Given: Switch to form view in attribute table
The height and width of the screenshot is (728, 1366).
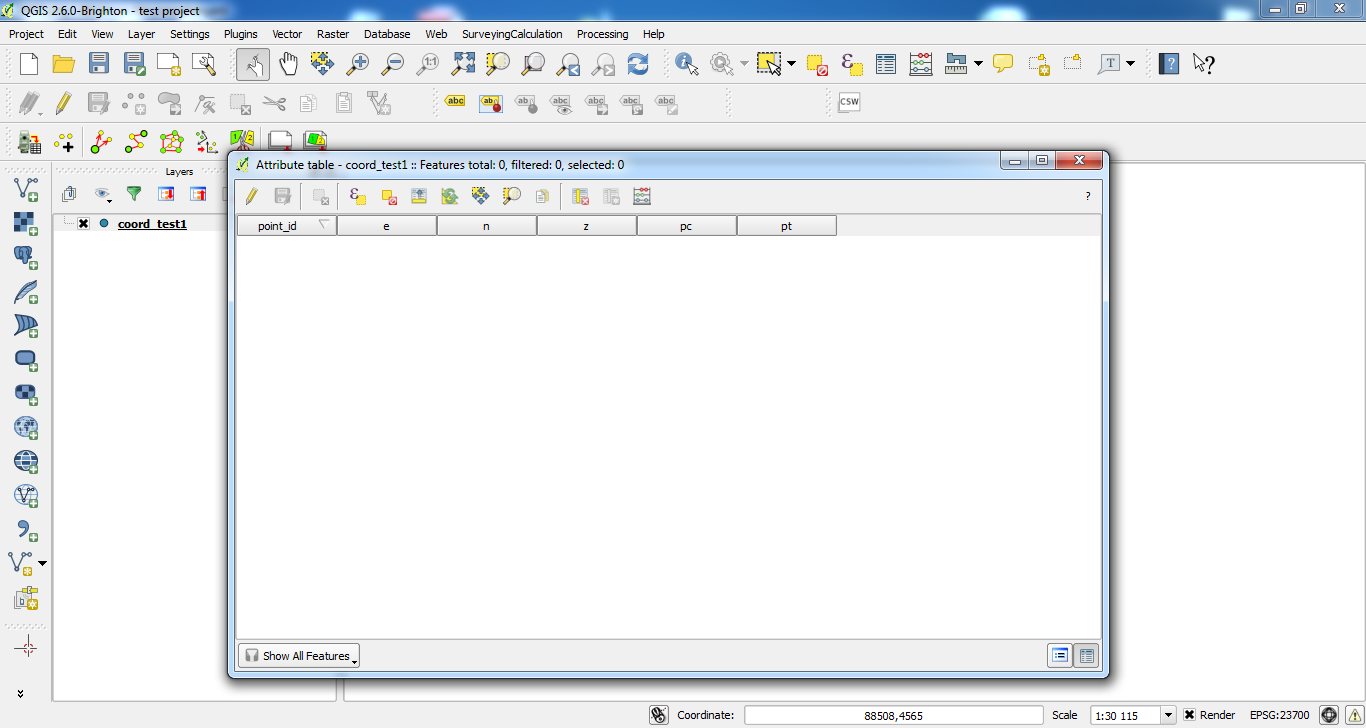Looking at the screenshot, I should tap(1086, 656).
